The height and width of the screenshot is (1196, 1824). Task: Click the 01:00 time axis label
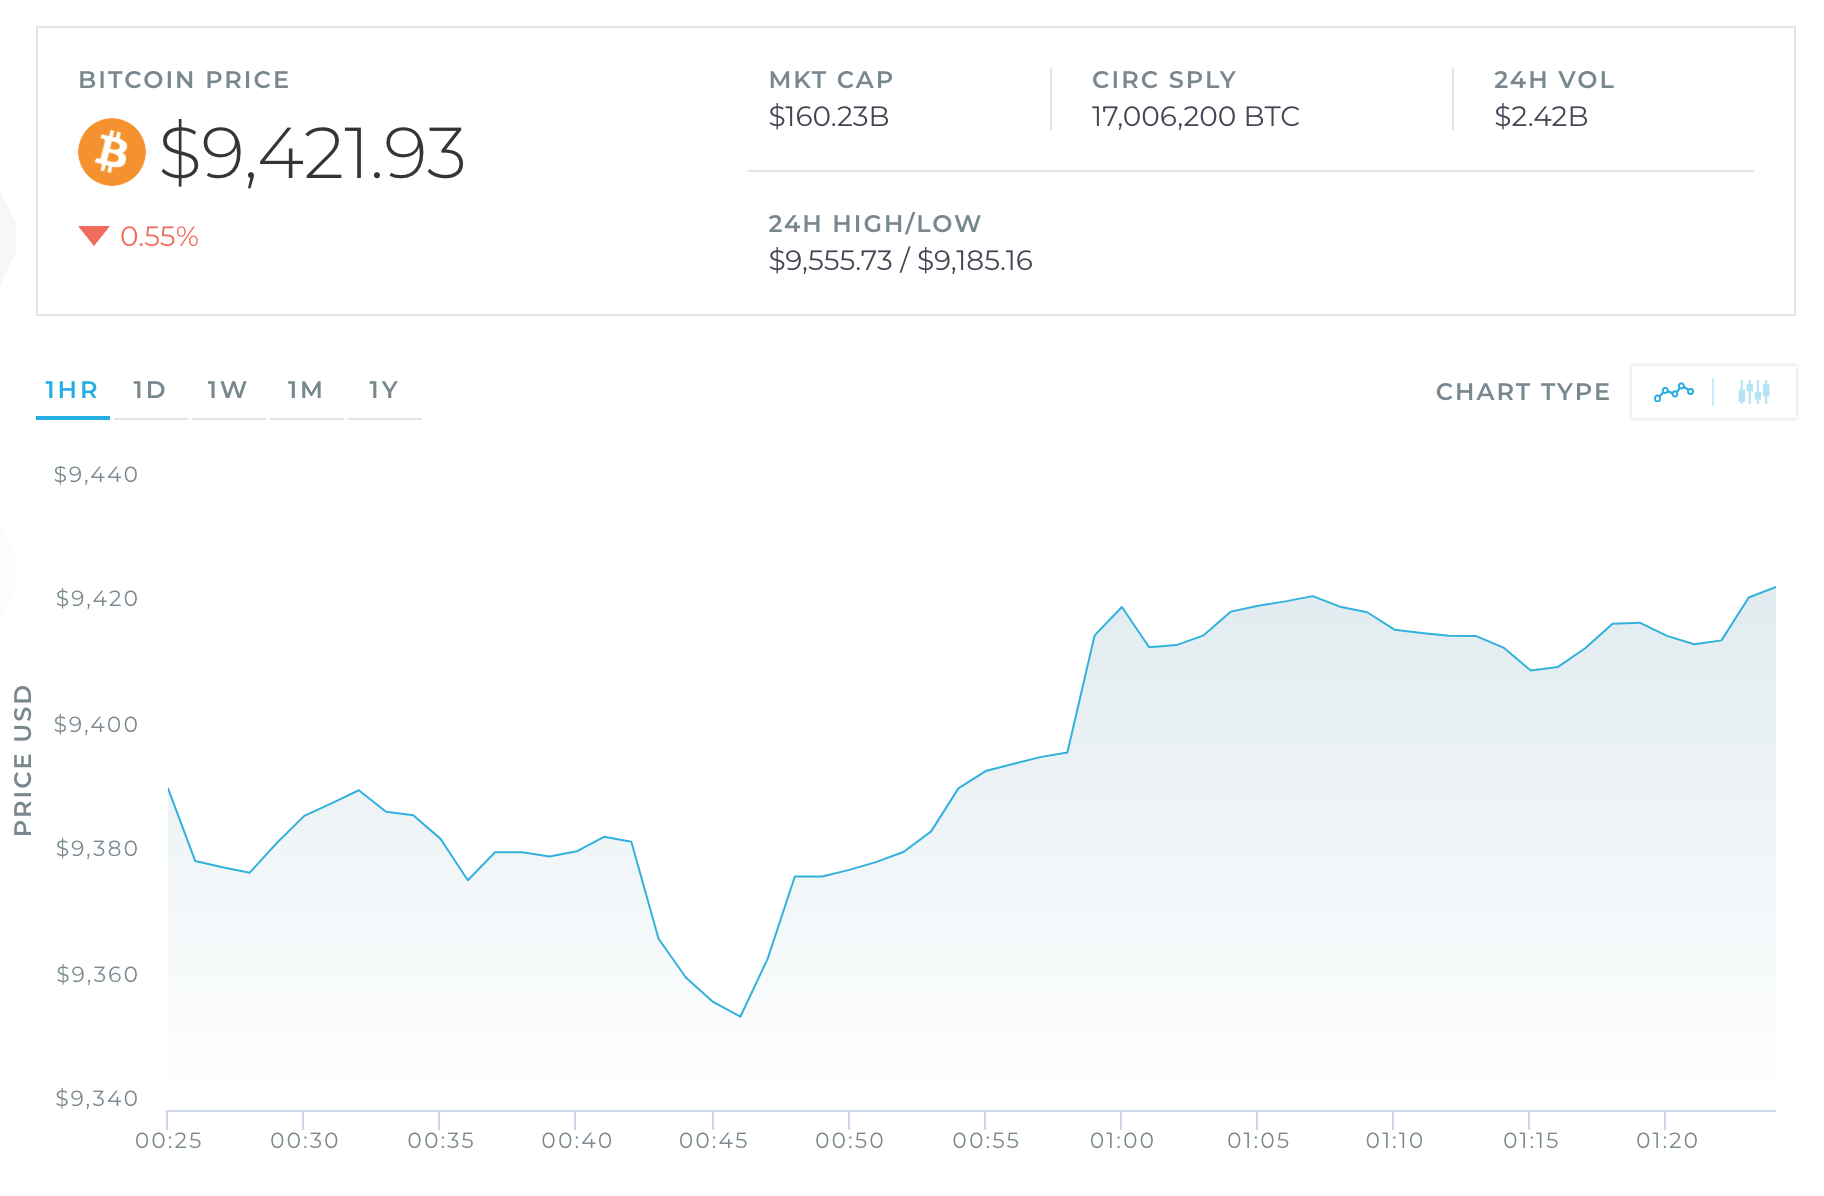[x=1121, y=1141]
